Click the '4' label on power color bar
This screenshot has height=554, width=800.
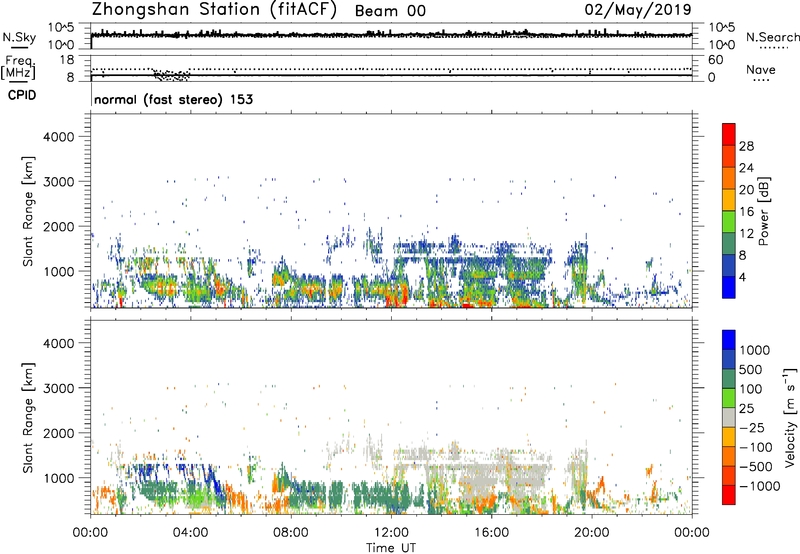(x=743, y=278)
